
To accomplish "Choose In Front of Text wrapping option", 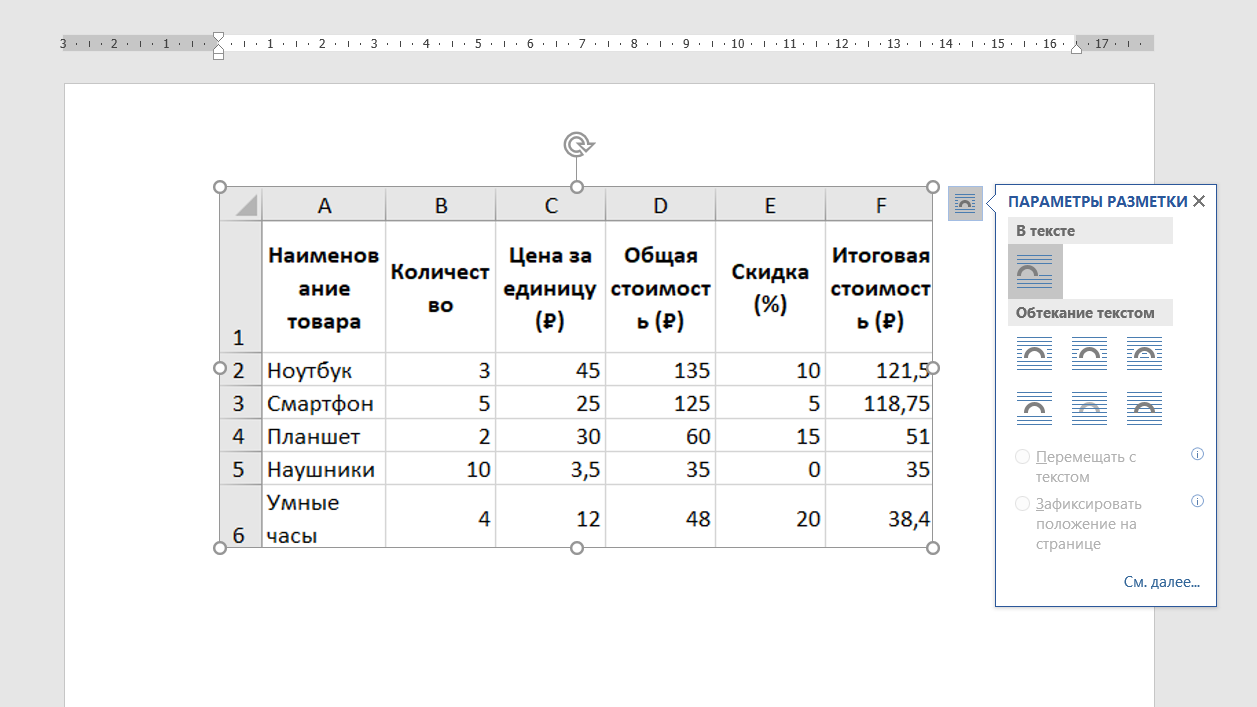I will (x=1144, y=408).
